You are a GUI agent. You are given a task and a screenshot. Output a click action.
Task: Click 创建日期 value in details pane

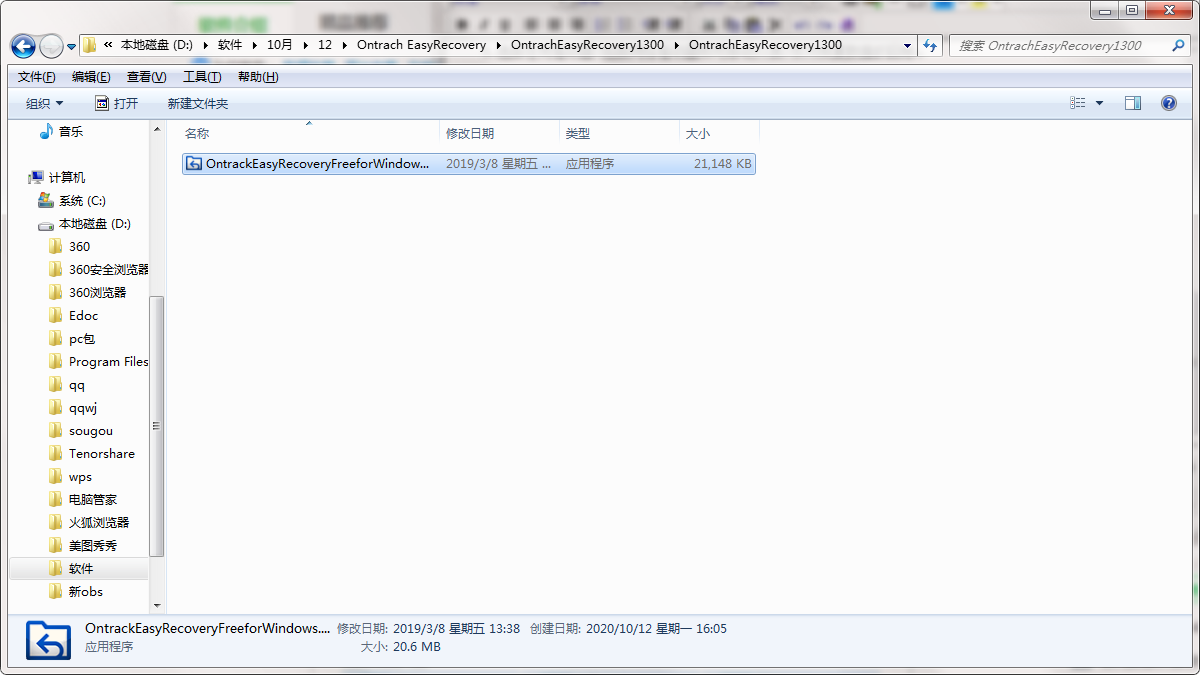point(656,629)
